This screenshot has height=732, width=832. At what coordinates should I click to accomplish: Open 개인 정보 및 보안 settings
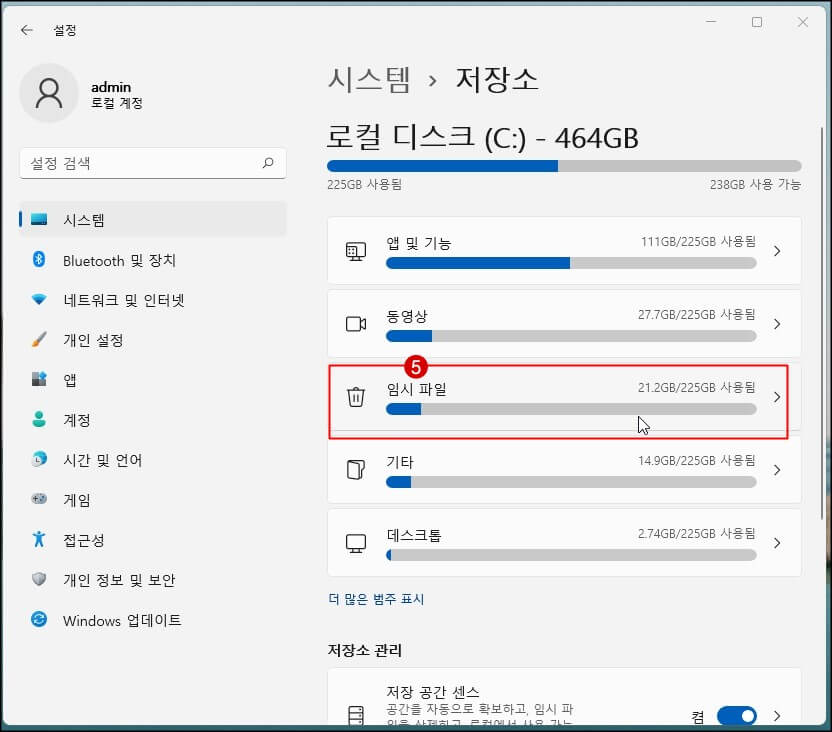pos(118,580)
